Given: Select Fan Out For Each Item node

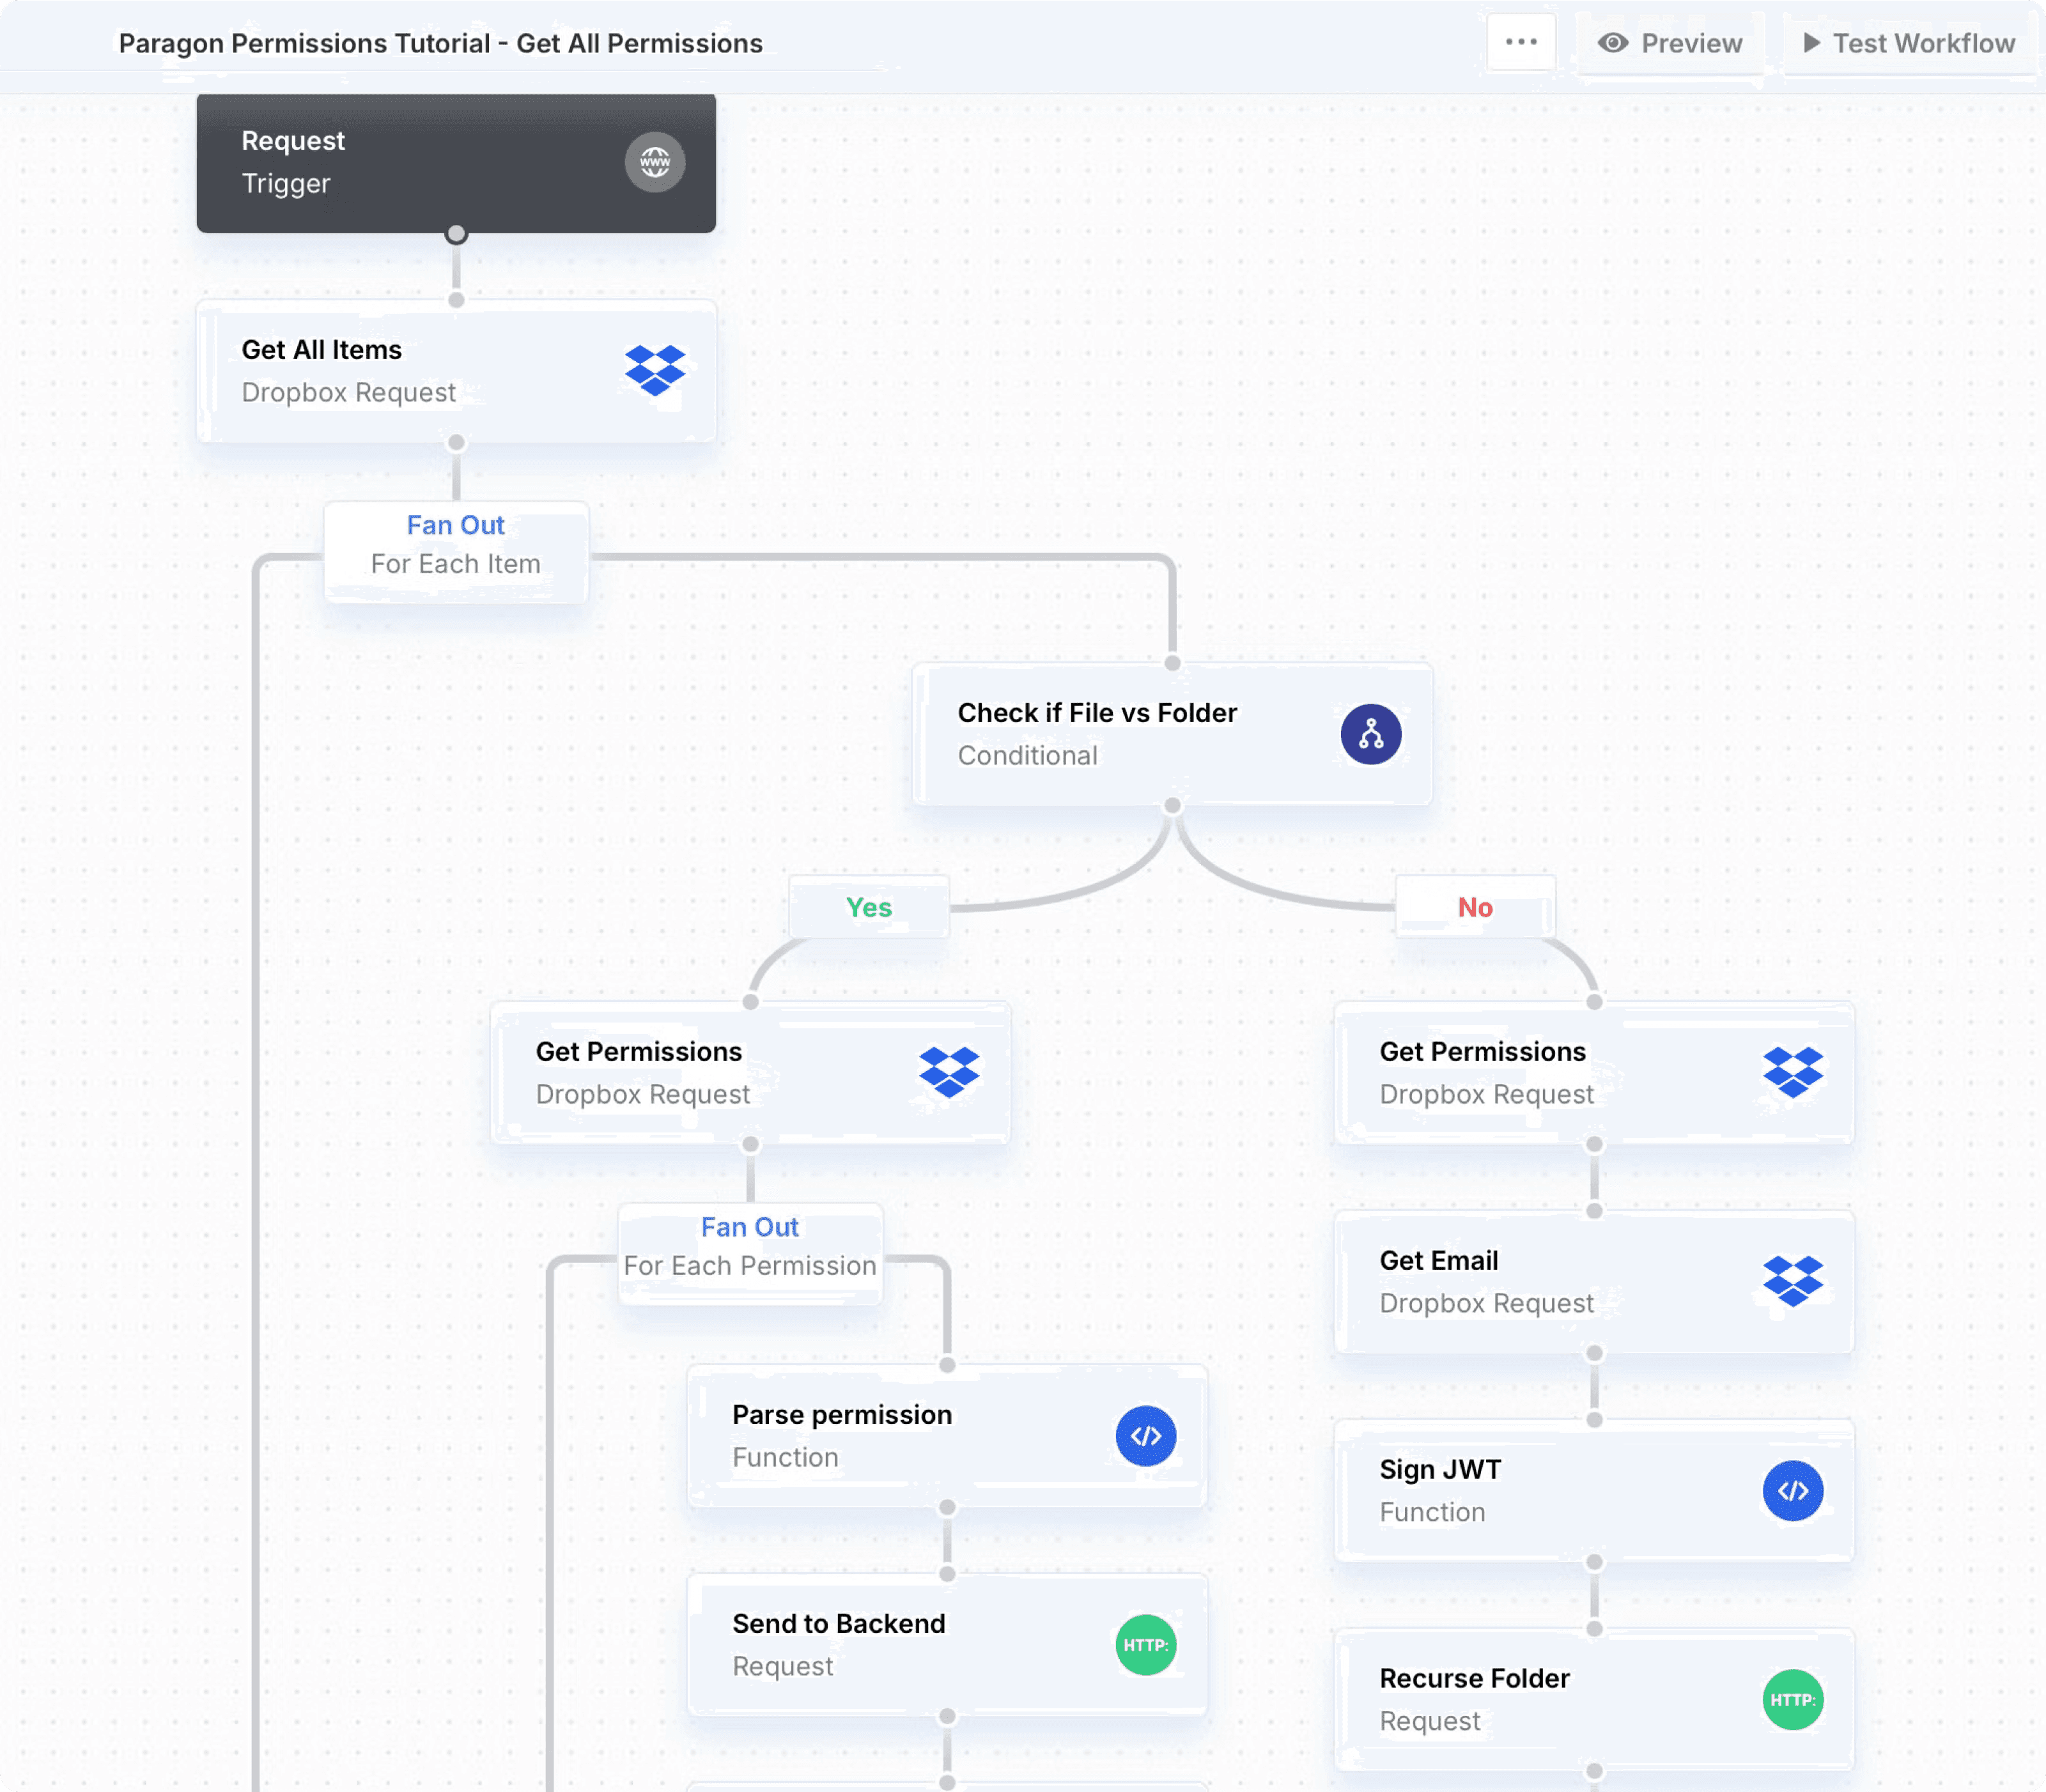Looking at the screenshot, I should (456, 545).
